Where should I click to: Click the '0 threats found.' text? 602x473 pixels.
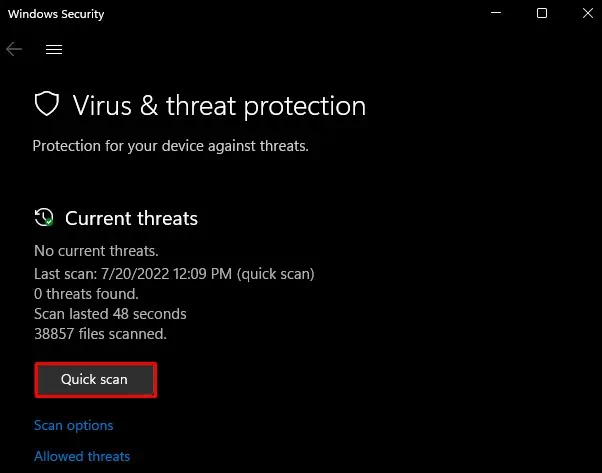click(x=86, y=294)
